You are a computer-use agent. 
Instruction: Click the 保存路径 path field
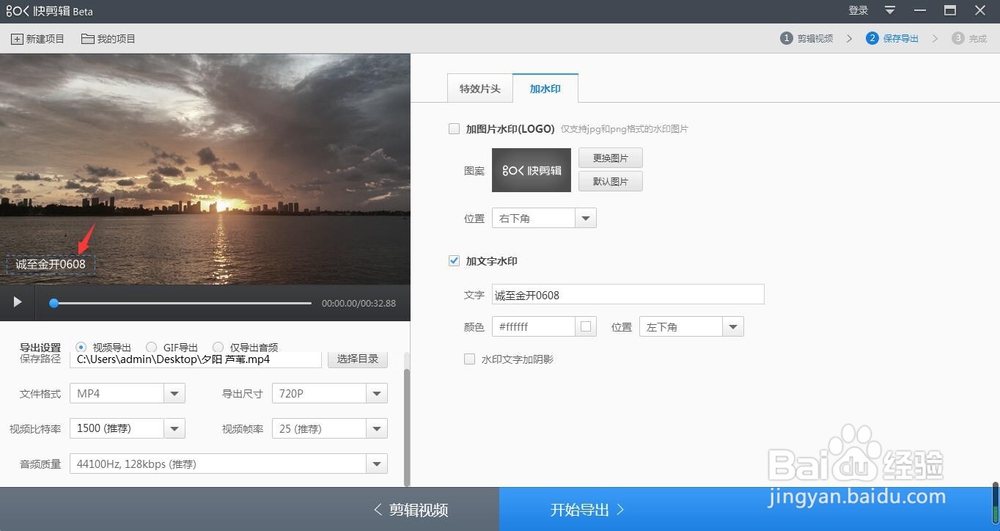tap(195, 359)
